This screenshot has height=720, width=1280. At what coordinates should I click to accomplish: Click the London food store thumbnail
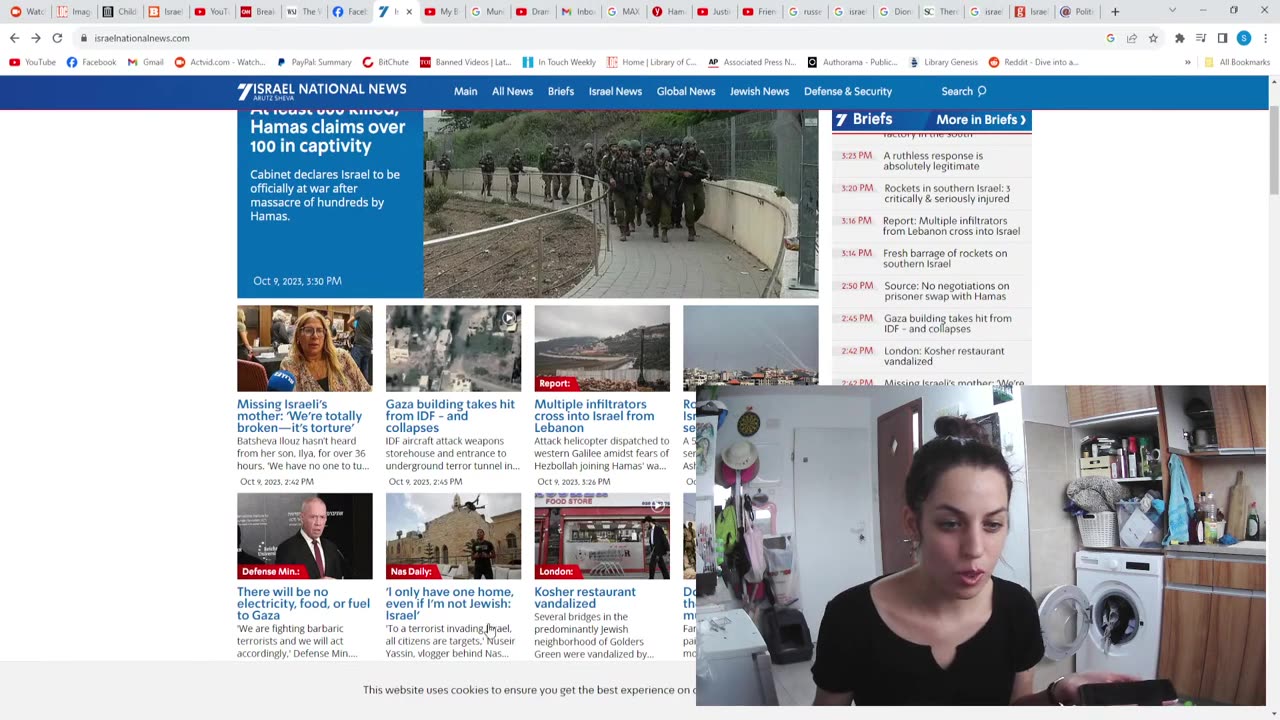pos(602,536)
